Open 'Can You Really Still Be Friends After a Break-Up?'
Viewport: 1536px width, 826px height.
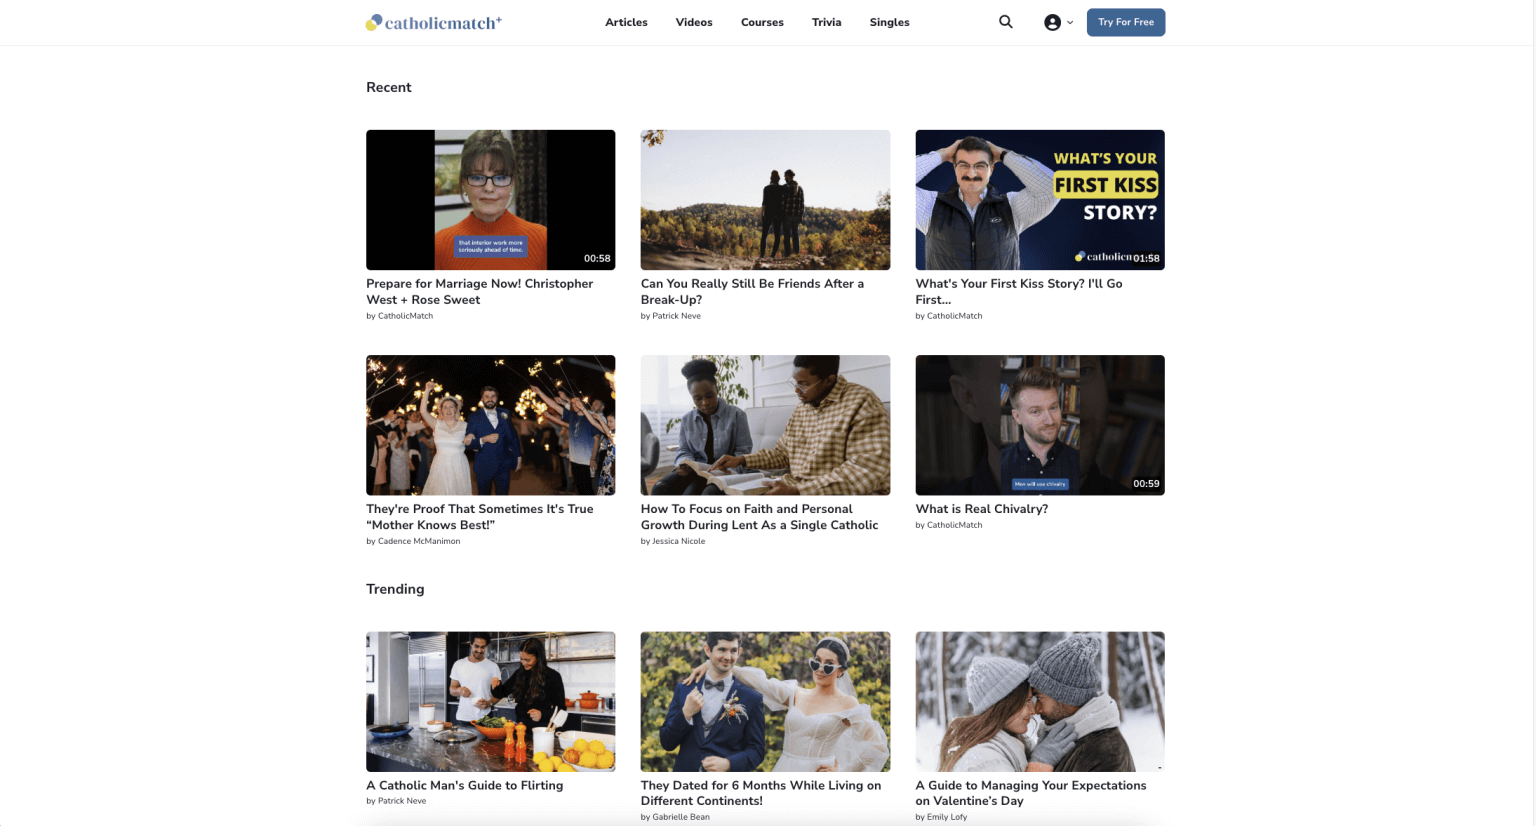pyautogui.click(x=765, y=199)
